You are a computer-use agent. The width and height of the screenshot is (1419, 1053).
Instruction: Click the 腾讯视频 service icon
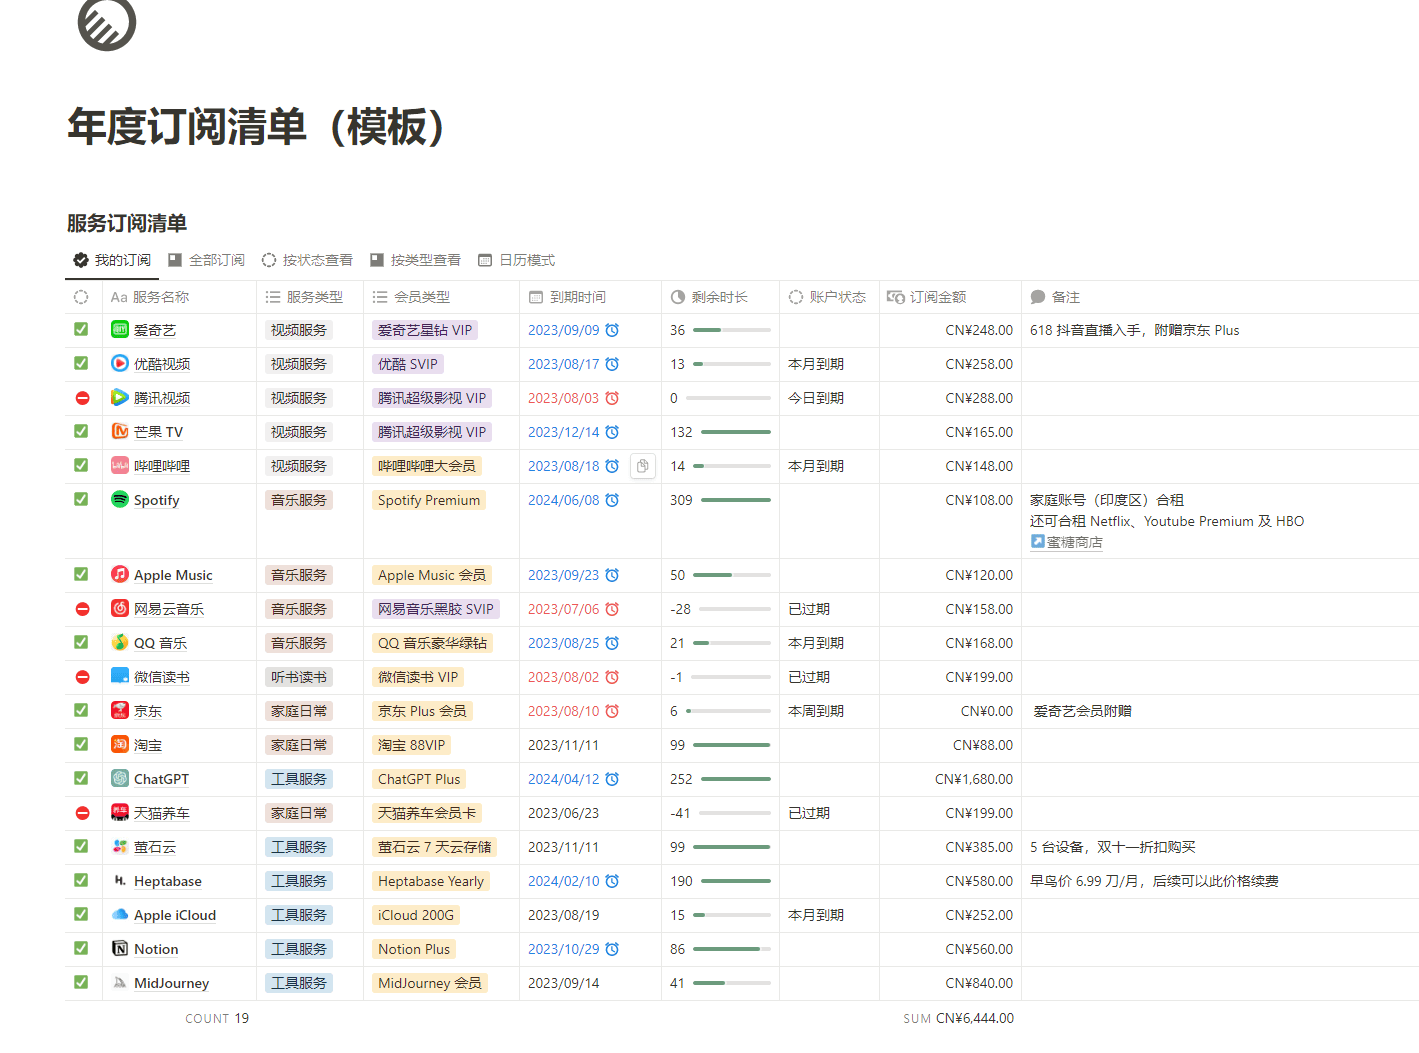(x=120, y=397)
